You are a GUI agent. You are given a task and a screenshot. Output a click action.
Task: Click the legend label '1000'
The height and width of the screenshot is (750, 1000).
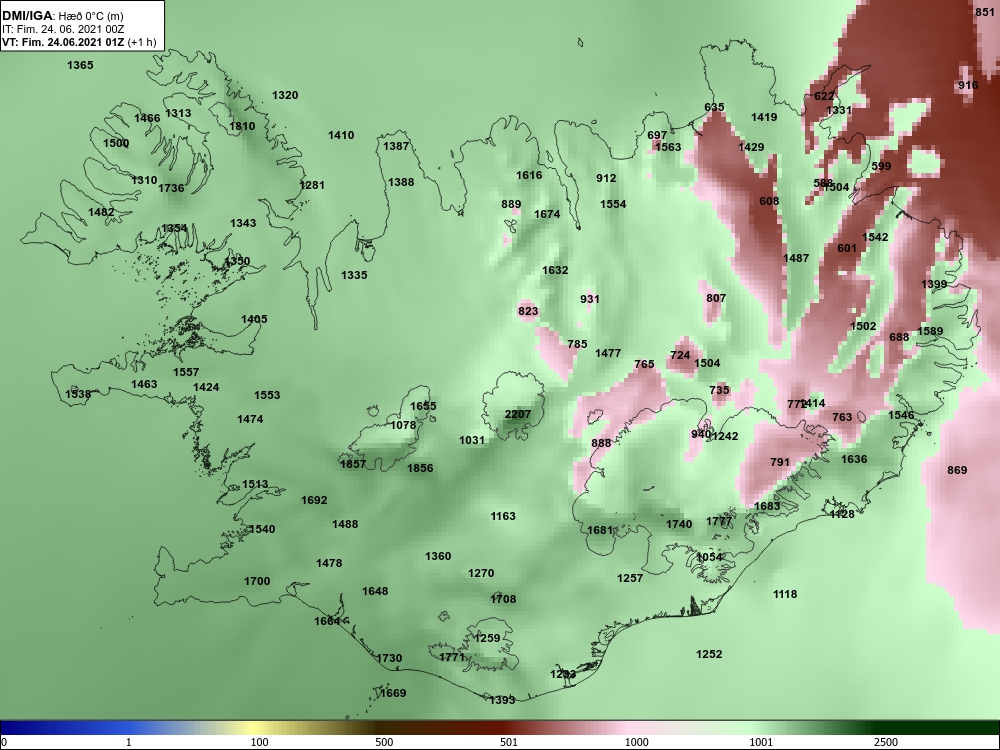pyautogui.click(x=636, y=742)
